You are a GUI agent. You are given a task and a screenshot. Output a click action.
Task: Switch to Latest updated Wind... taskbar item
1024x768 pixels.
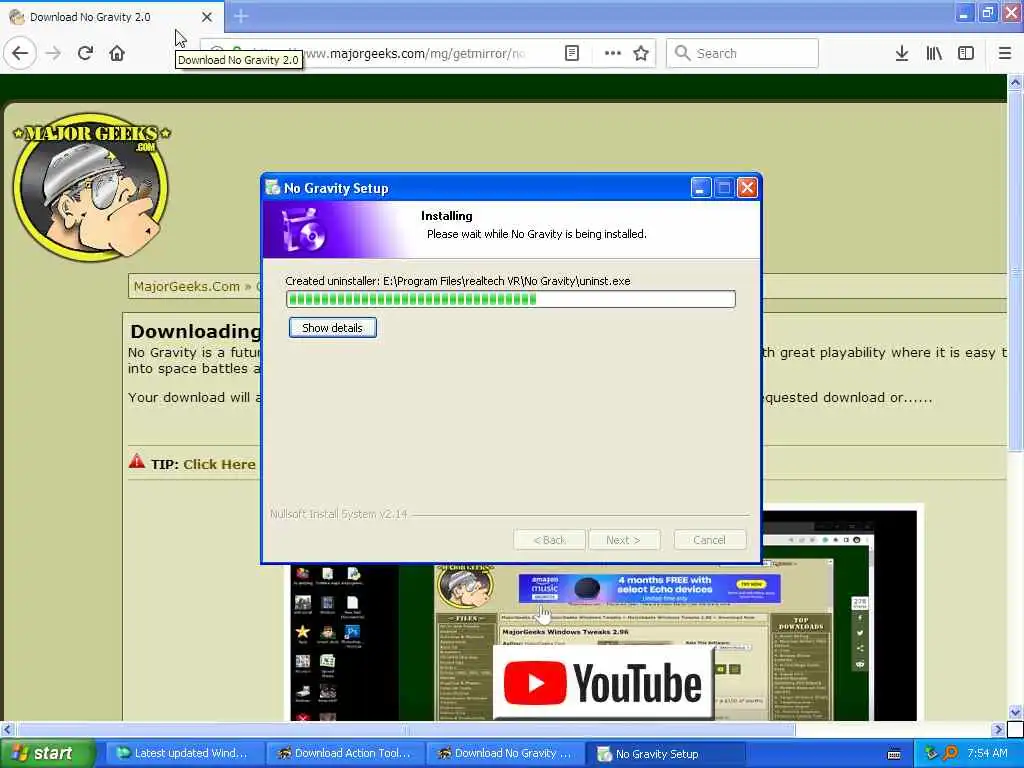[185, 754]
